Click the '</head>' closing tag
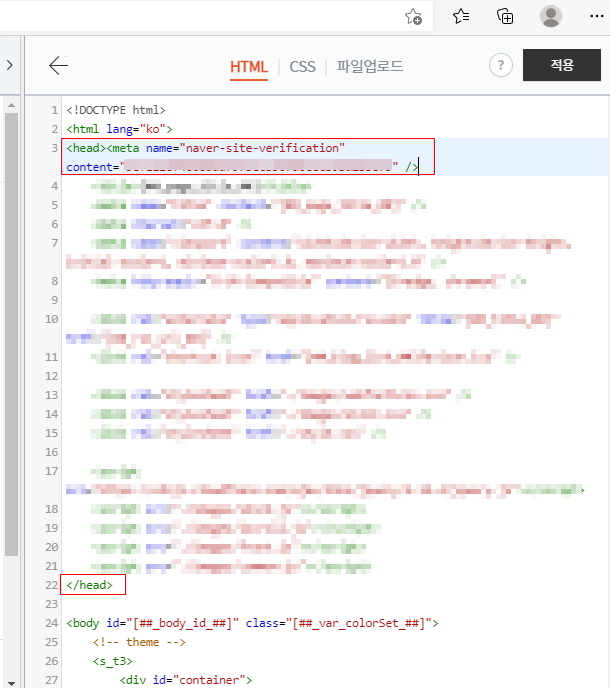Viewport: 610px width, 689px height. click(x=90, y=585)
